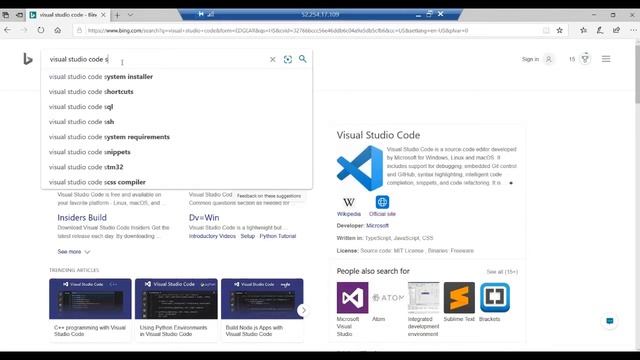Click the browser Back arrow

(8, 30)
